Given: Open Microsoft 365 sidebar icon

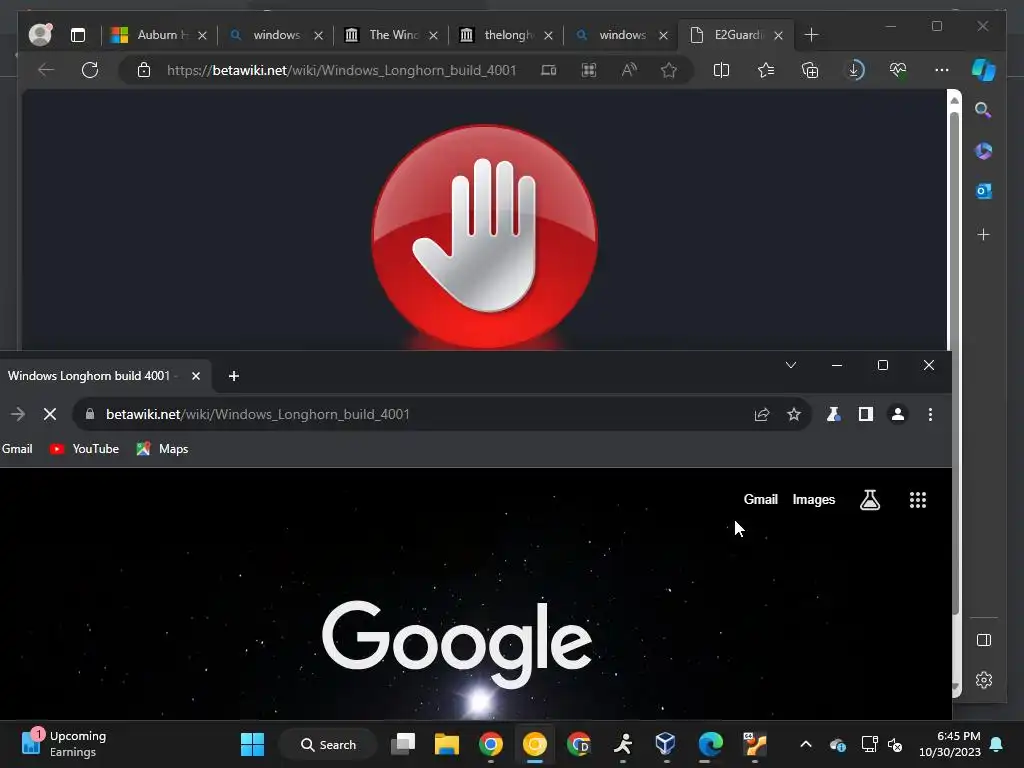Looking at the screenshot, I should point(984,151).
